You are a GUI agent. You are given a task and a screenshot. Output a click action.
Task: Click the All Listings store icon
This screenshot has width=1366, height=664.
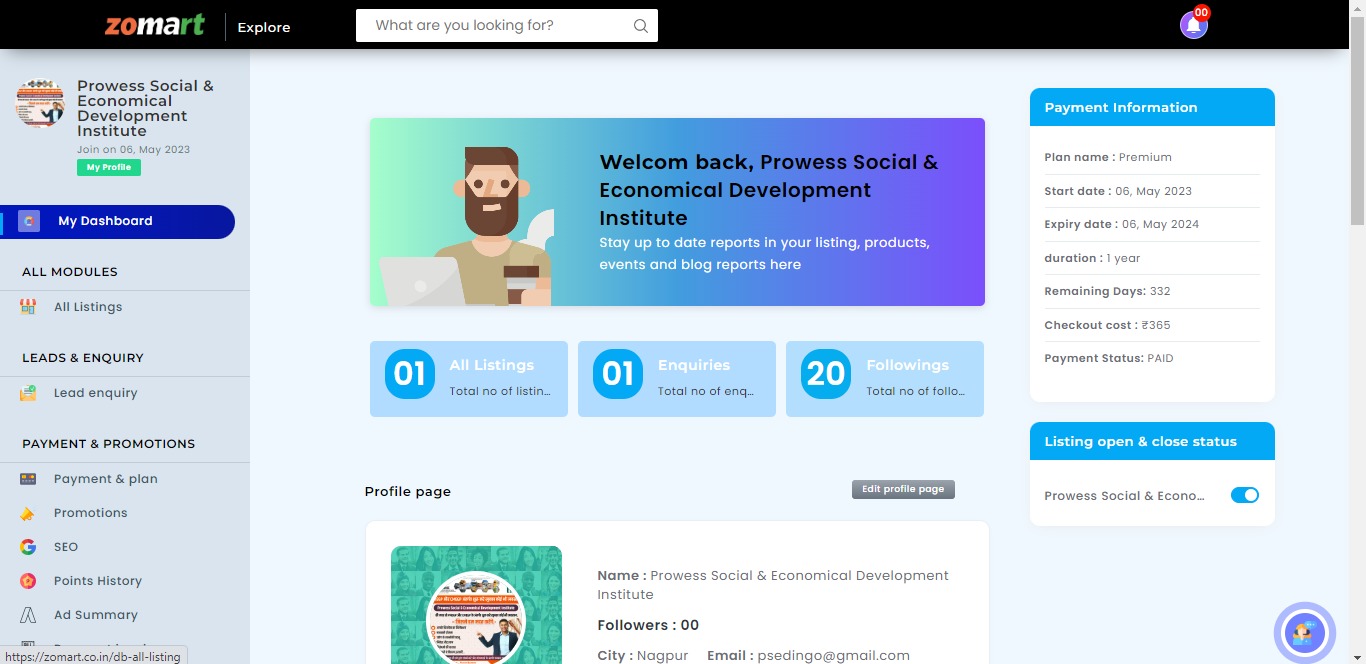[x=28, y=307]
